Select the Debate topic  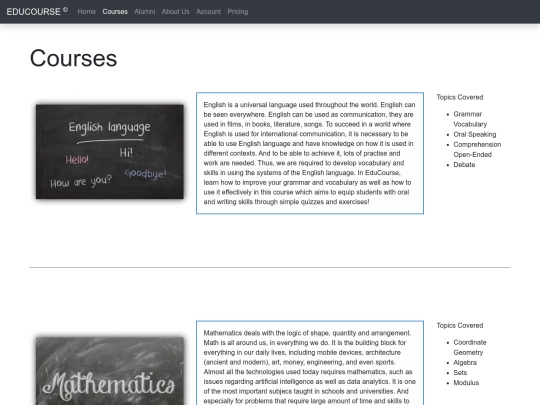(464, 165)
